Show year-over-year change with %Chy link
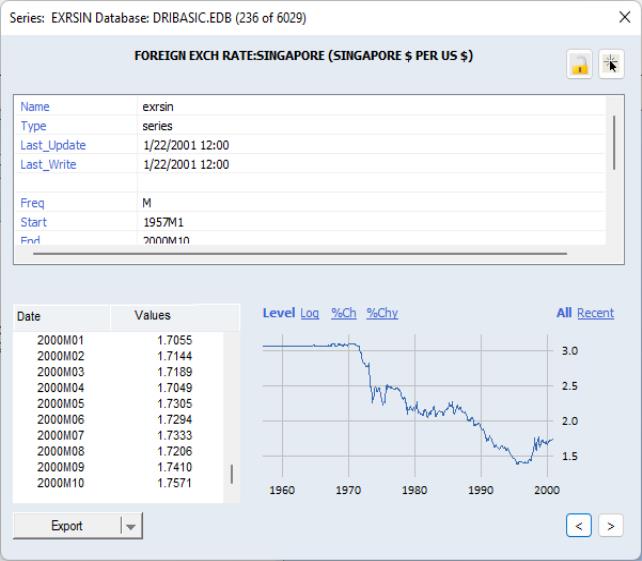 (382, 313)
